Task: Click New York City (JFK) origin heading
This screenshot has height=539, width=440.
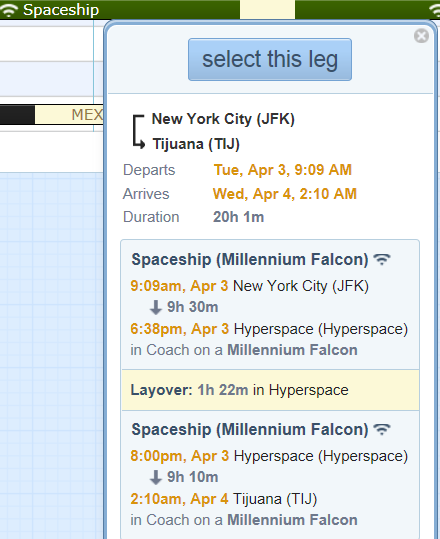Action: 223,119
